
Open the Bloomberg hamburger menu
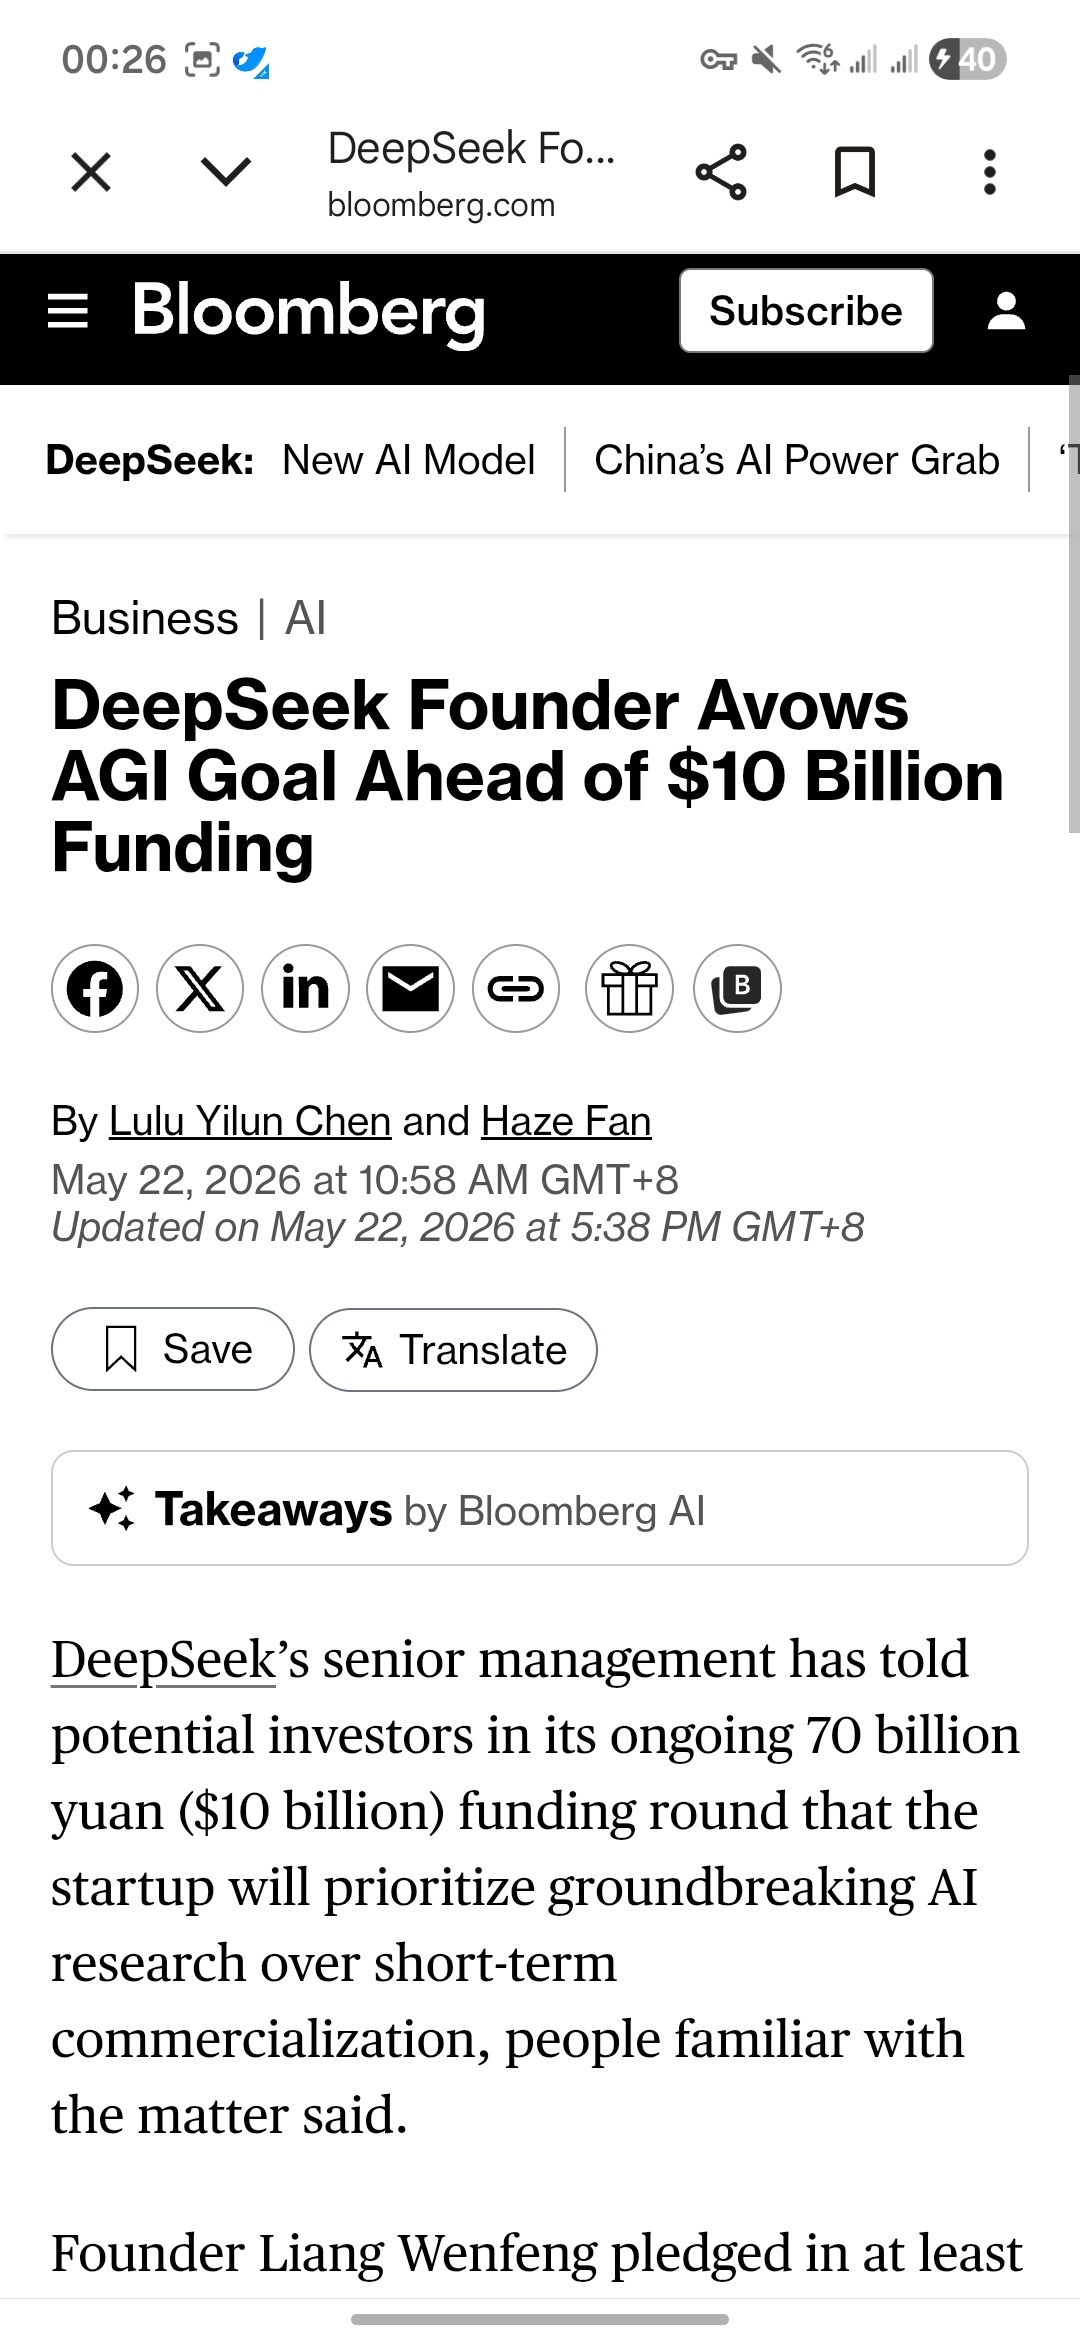pyautogui.click(x=68, y=311)
